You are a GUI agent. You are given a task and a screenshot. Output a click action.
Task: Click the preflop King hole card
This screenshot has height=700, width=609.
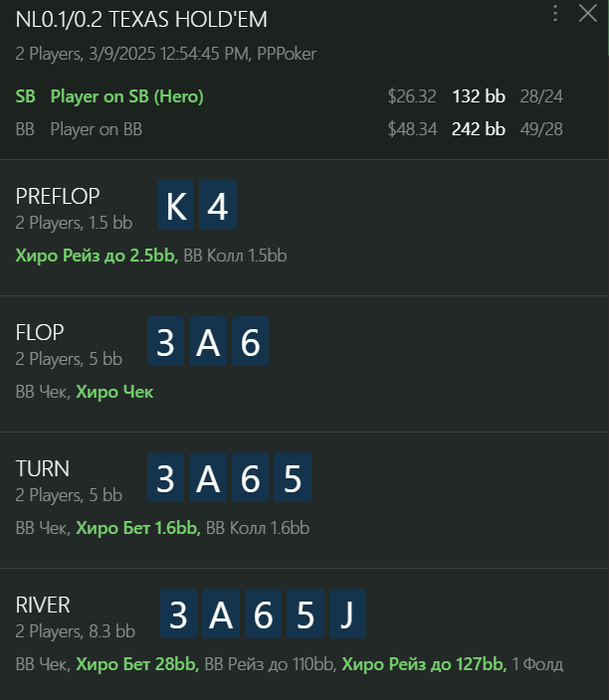coord(176,205)
